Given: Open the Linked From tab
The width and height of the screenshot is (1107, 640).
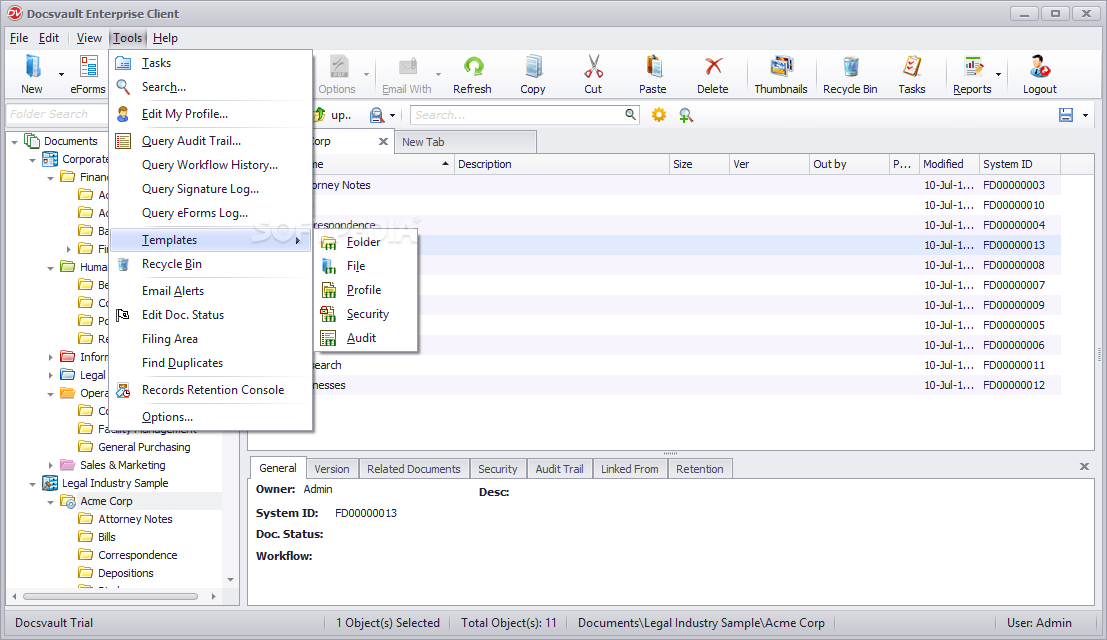Looking at the screenshot, I should coord(630,469).
